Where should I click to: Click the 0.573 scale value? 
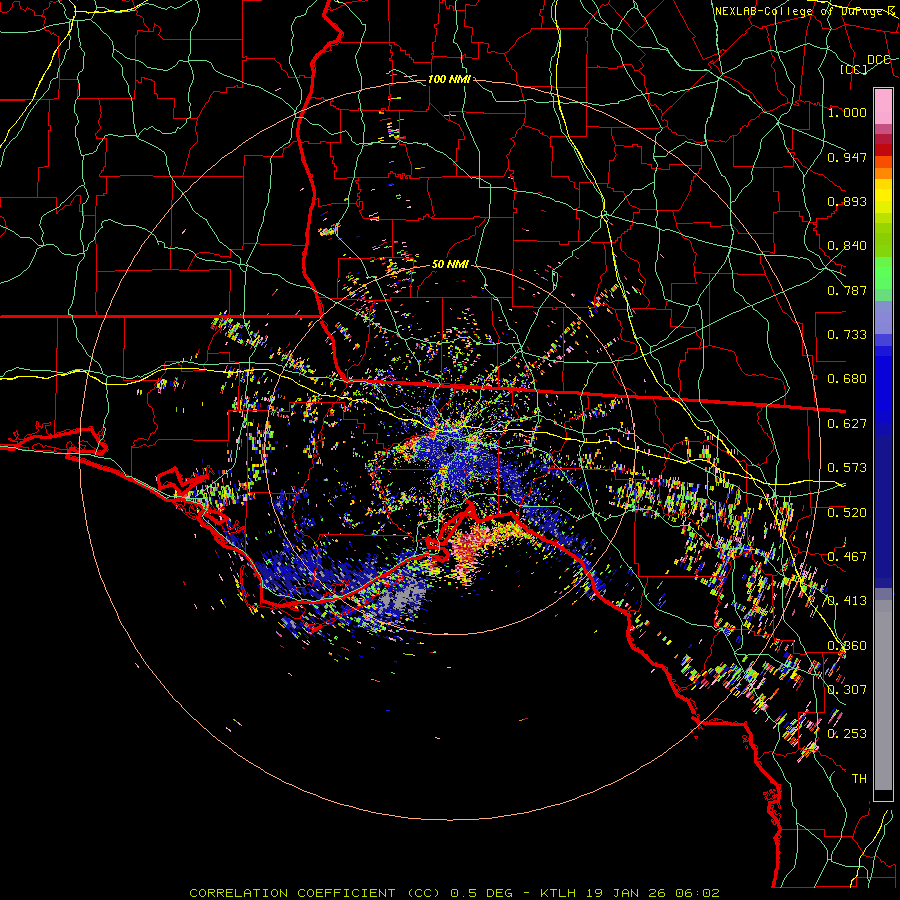click(x=847, y=468)
